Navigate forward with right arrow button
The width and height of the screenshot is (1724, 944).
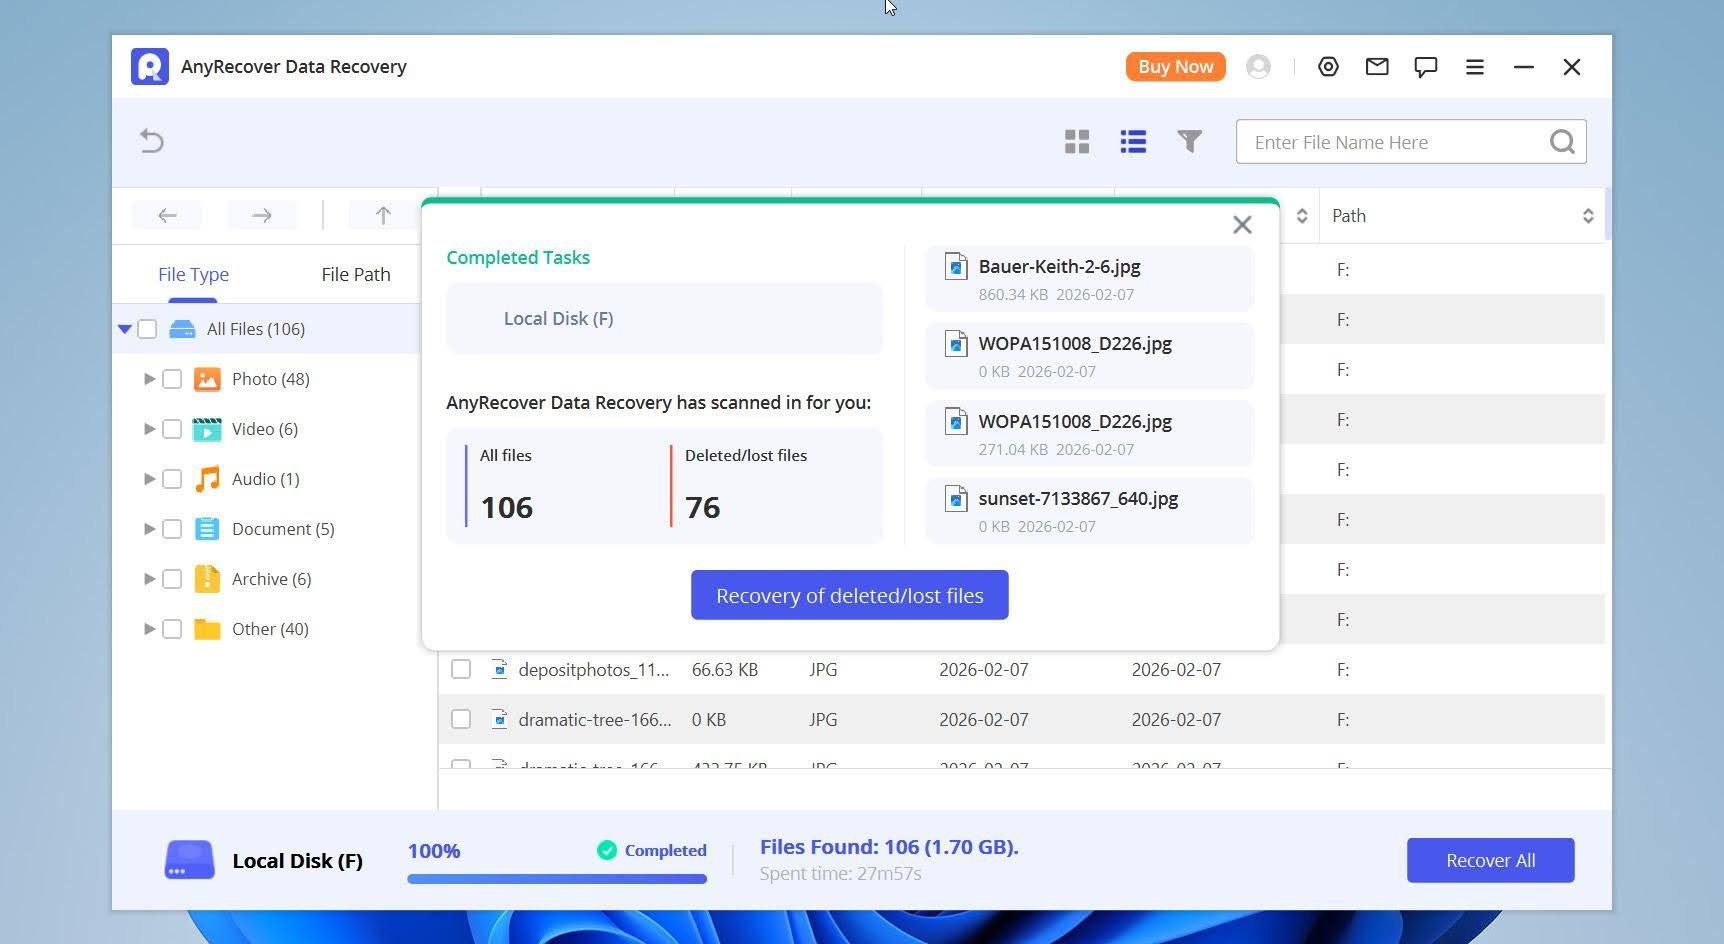[262, 215]
